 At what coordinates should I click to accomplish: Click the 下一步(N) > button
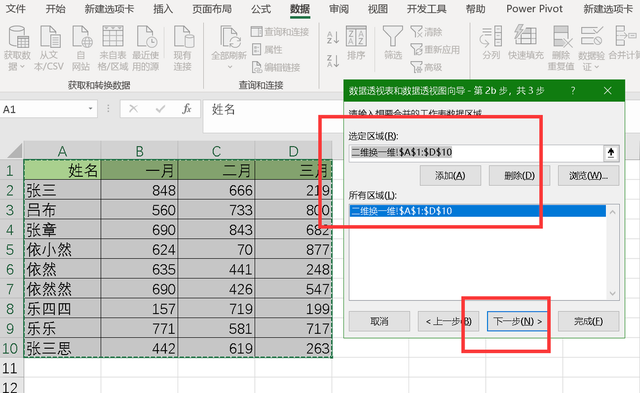tap(517, 322)
